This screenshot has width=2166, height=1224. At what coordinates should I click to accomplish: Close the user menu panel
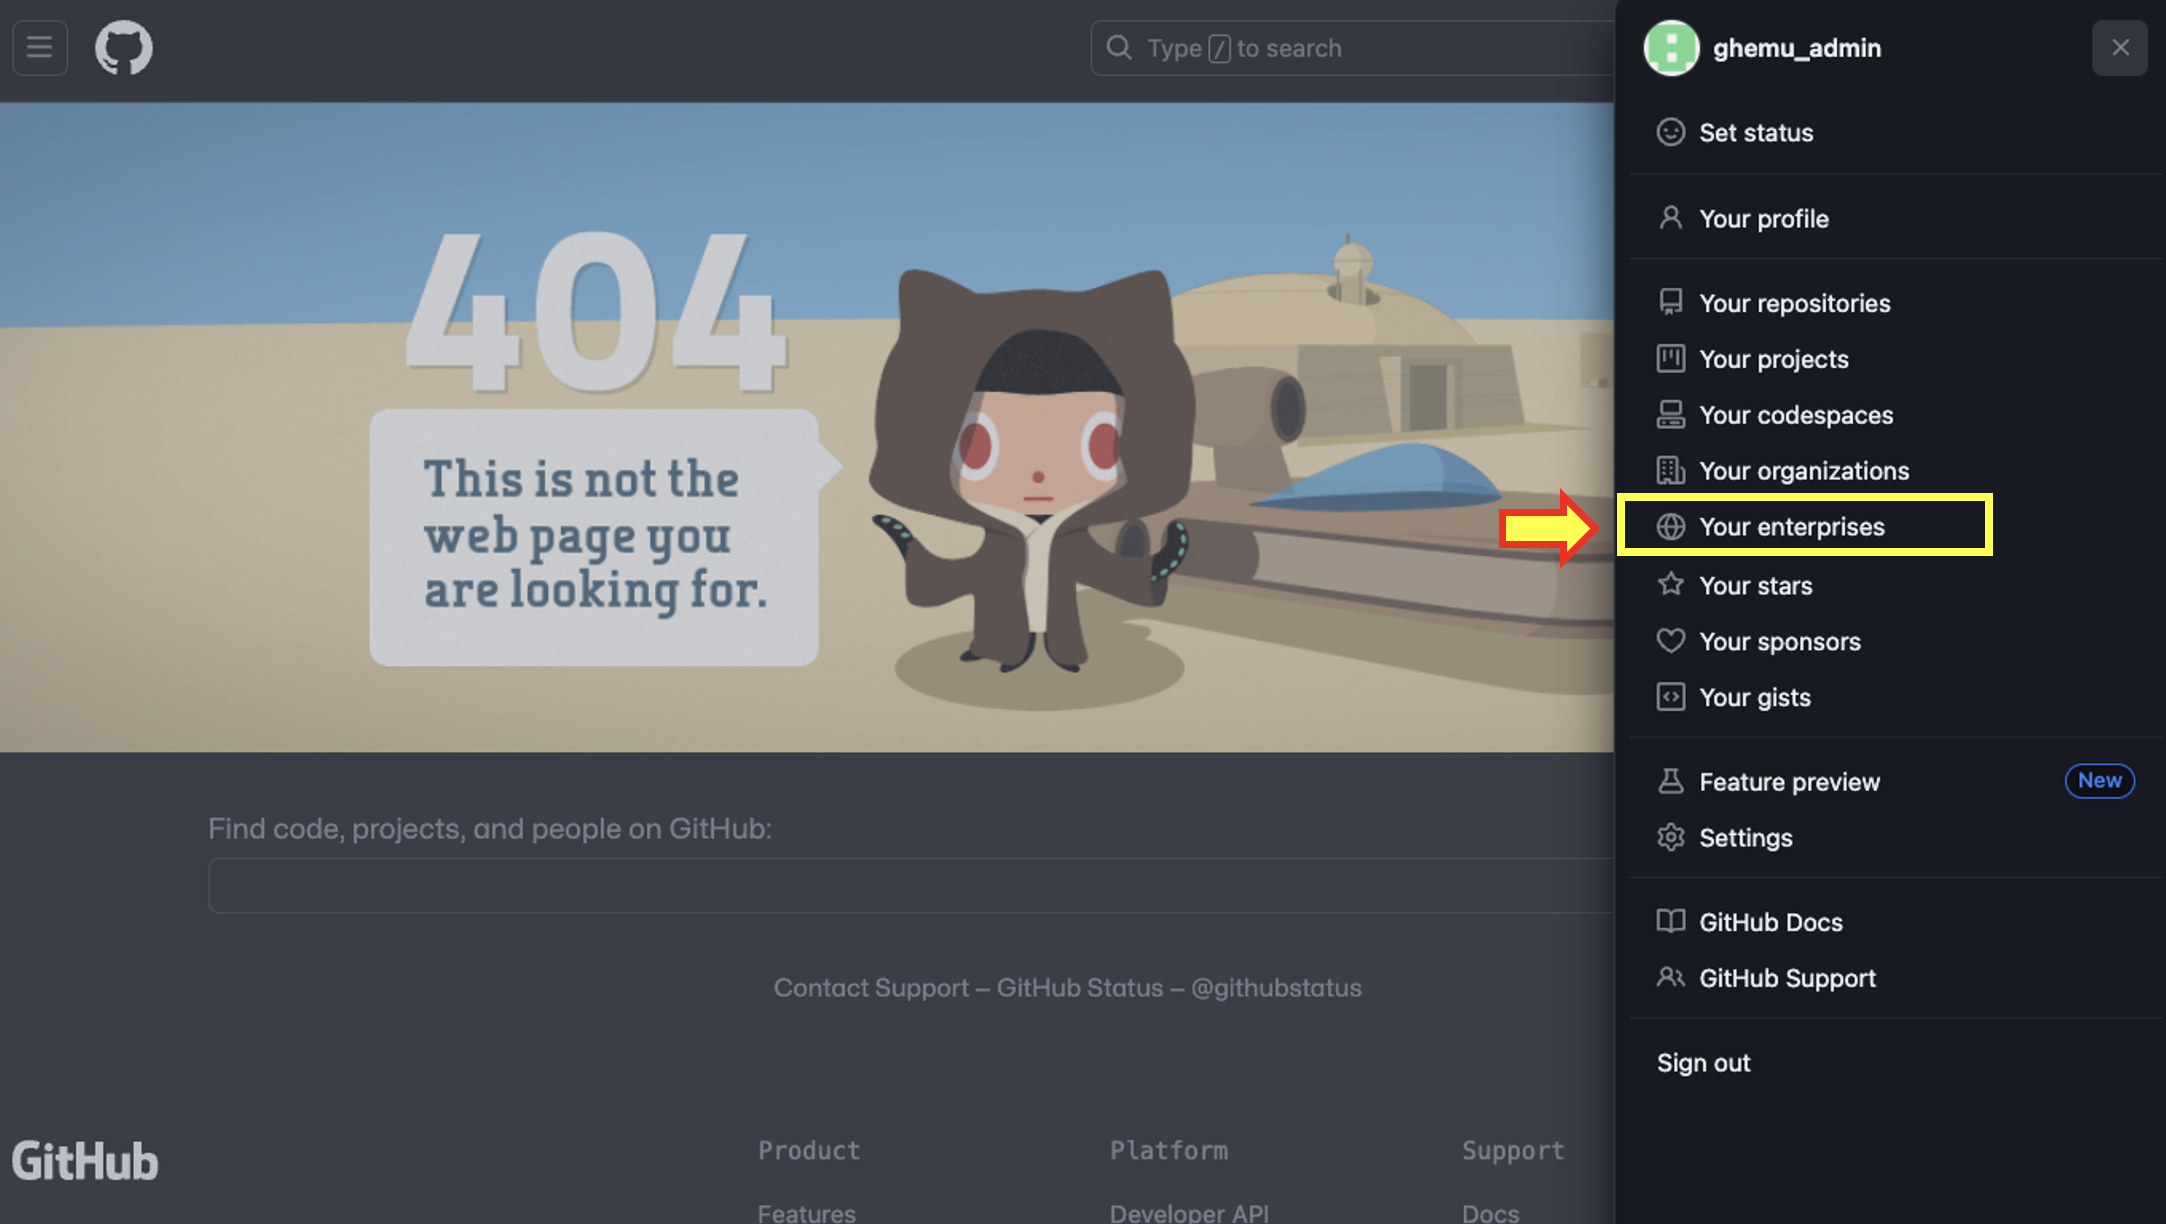[2119, 48]
